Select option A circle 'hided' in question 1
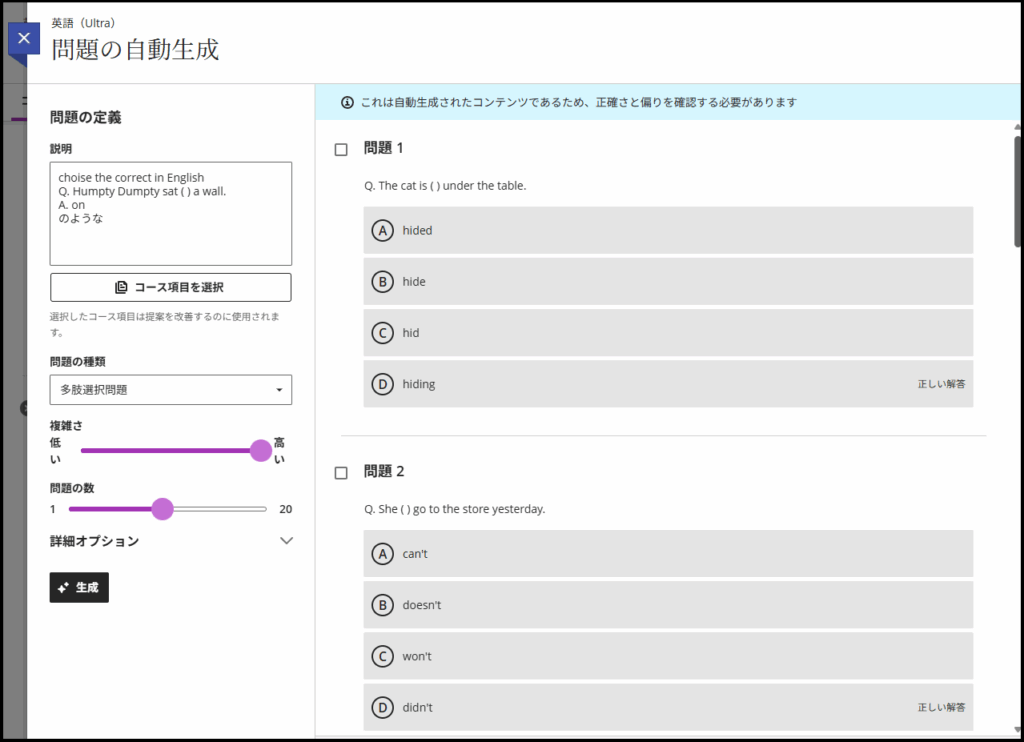 (x=382, y=231)
